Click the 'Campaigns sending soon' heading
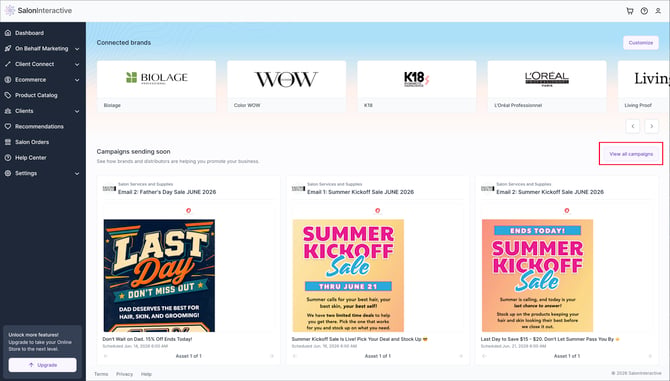This screenshot has width=670, height=381. pyautogui.click(x=133, y=152)
